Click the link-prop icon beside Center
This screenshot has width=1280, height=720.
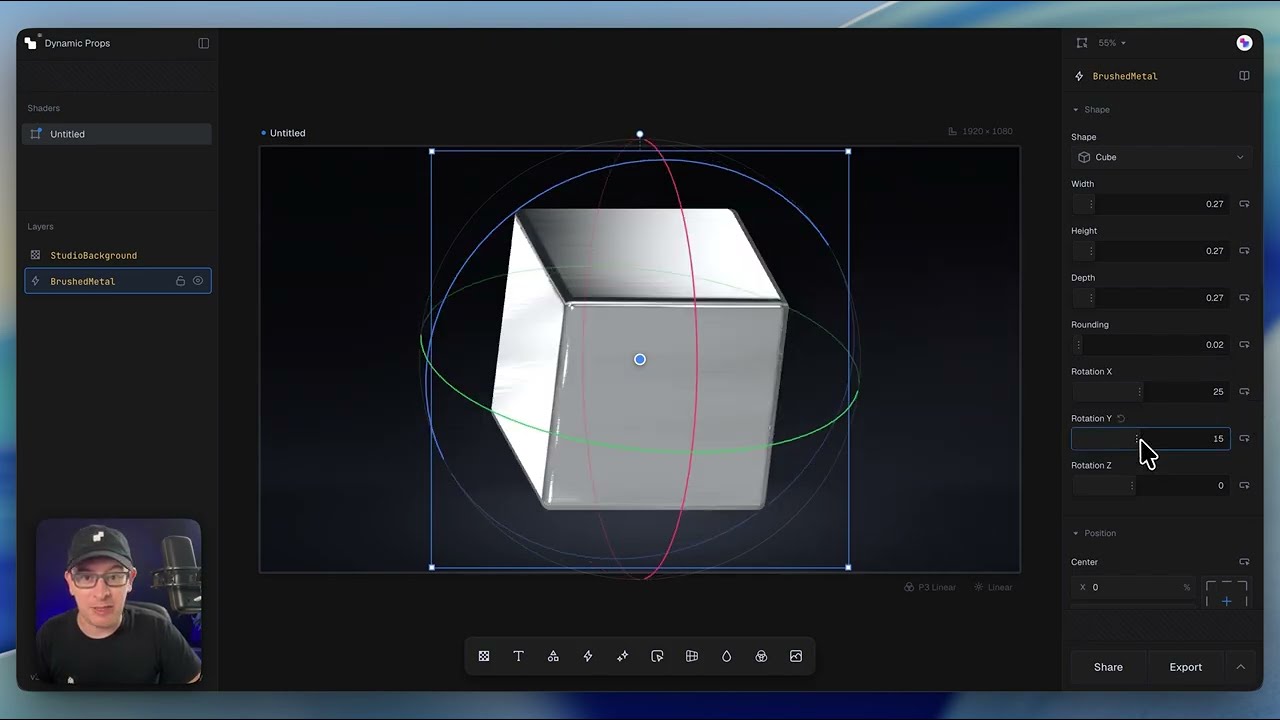click(1245, 562)
